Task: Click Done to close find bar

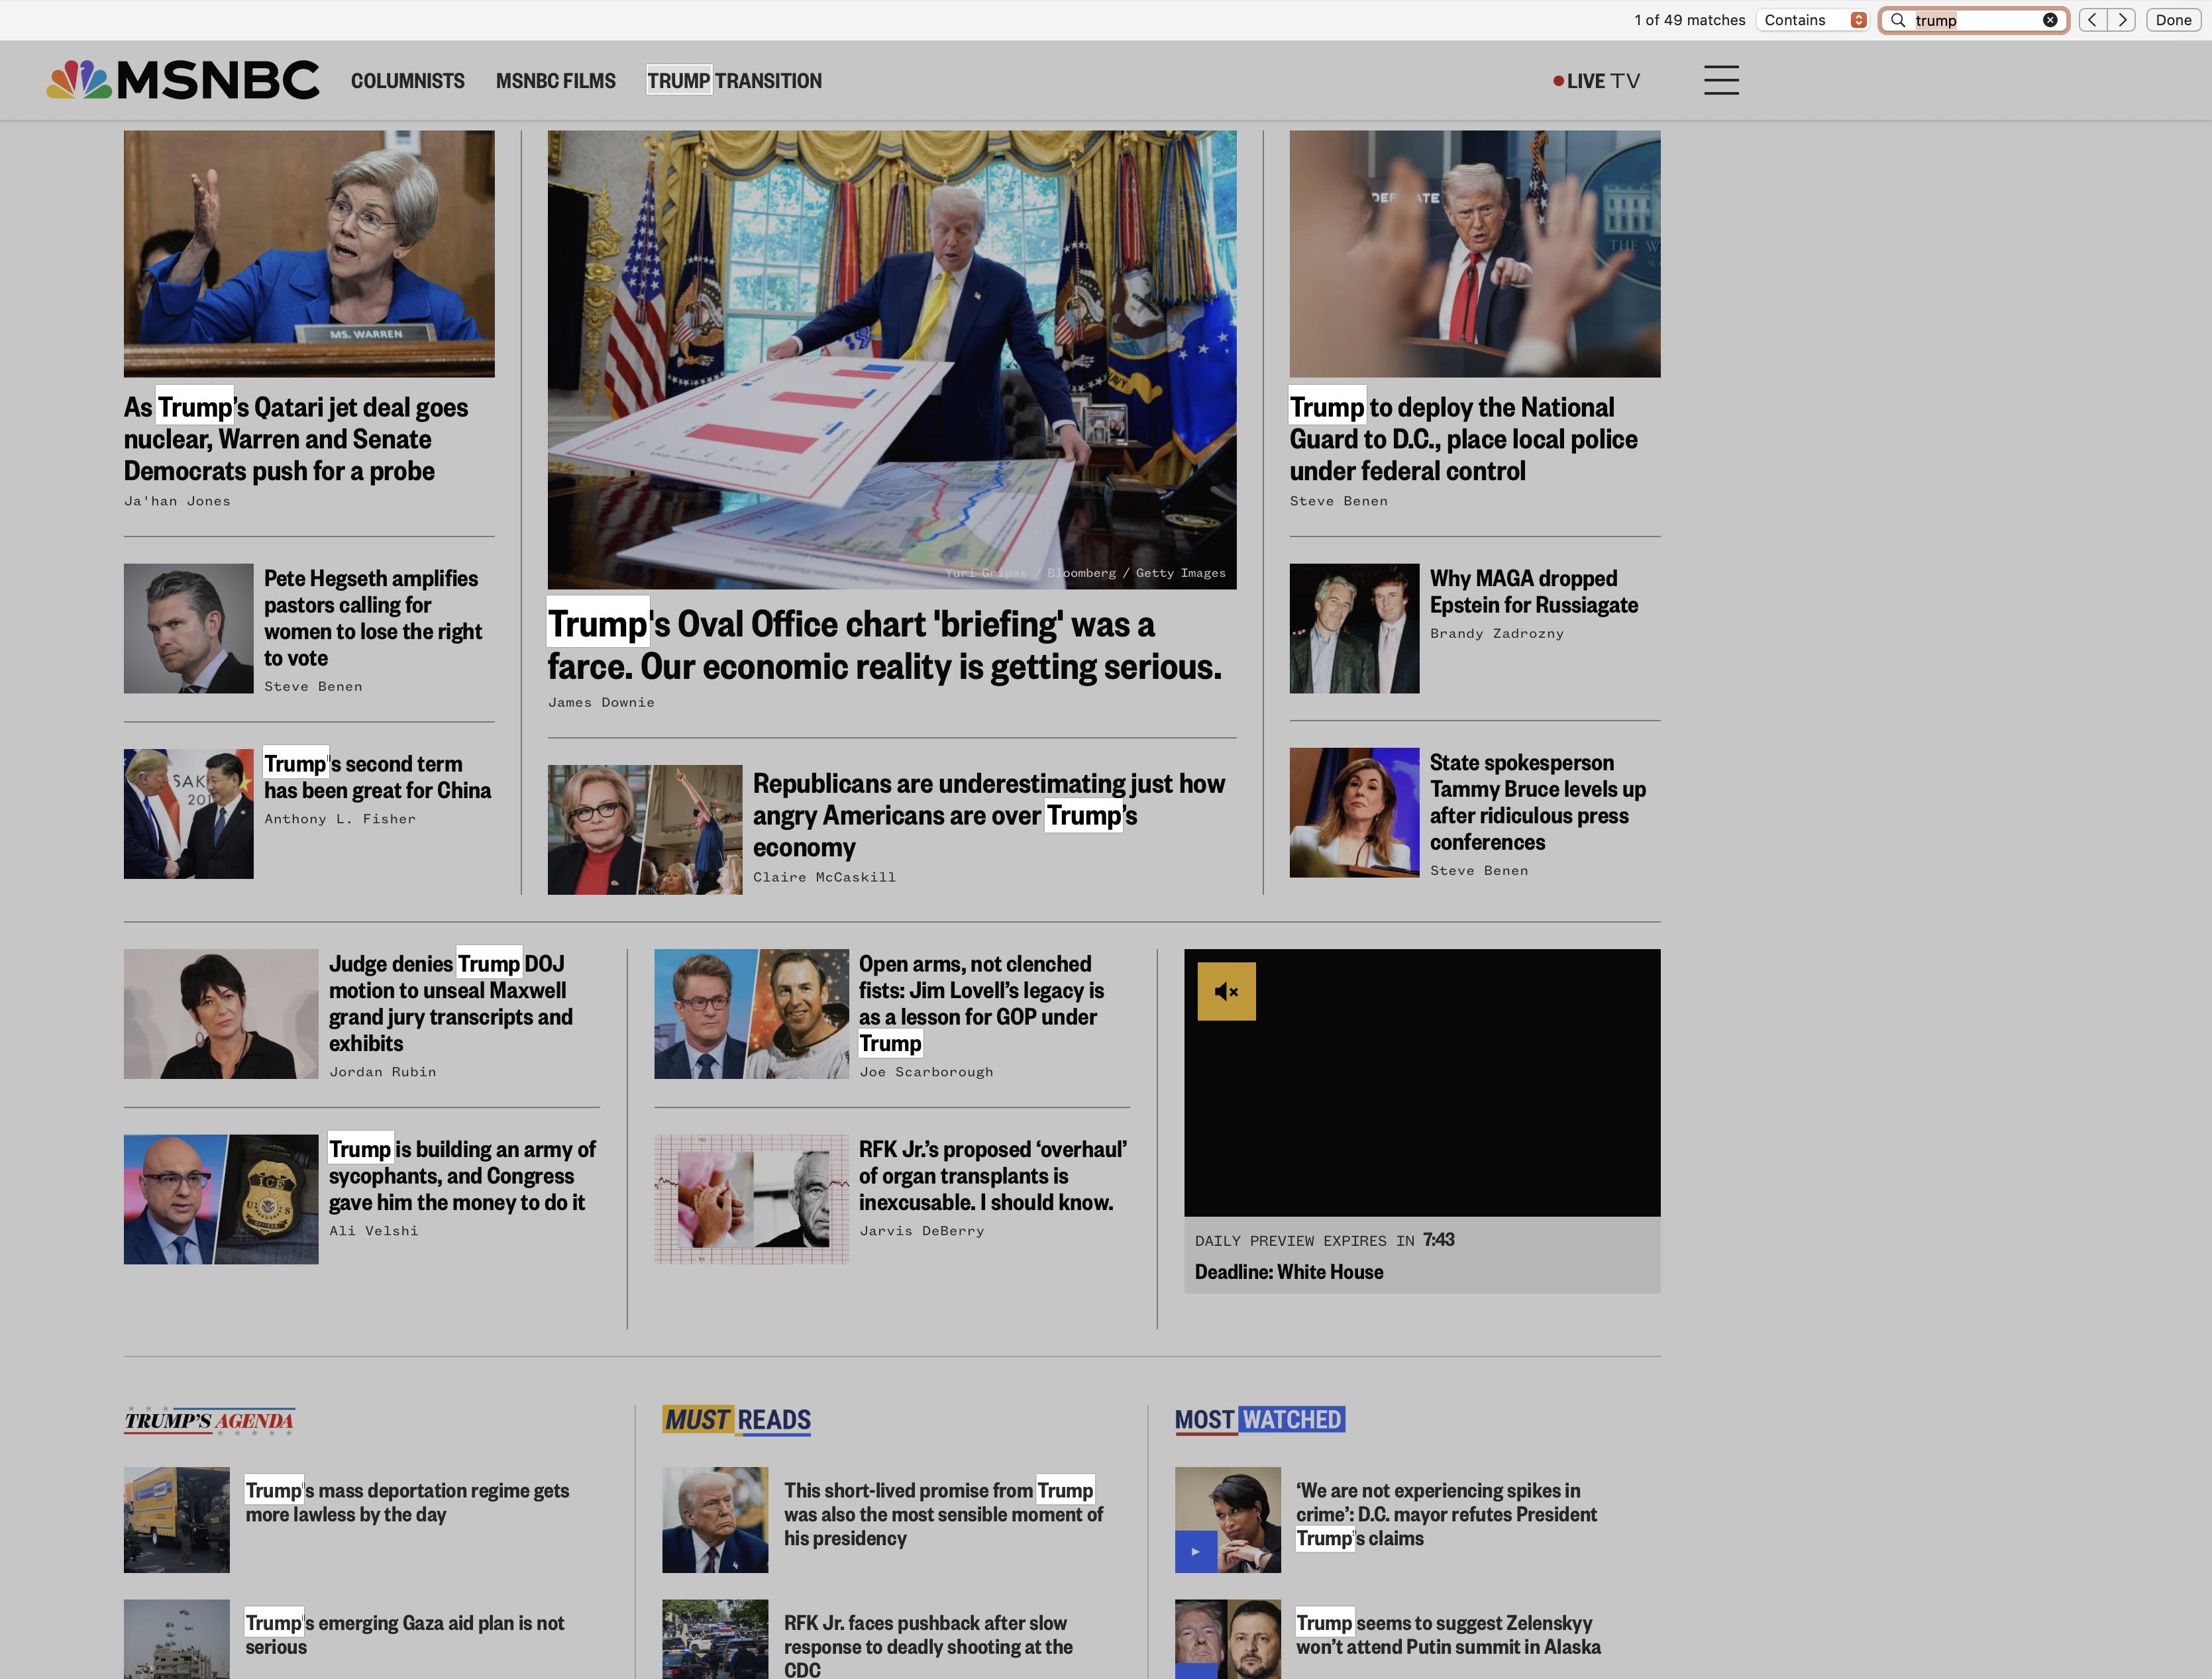Action: coord(2173,20)
